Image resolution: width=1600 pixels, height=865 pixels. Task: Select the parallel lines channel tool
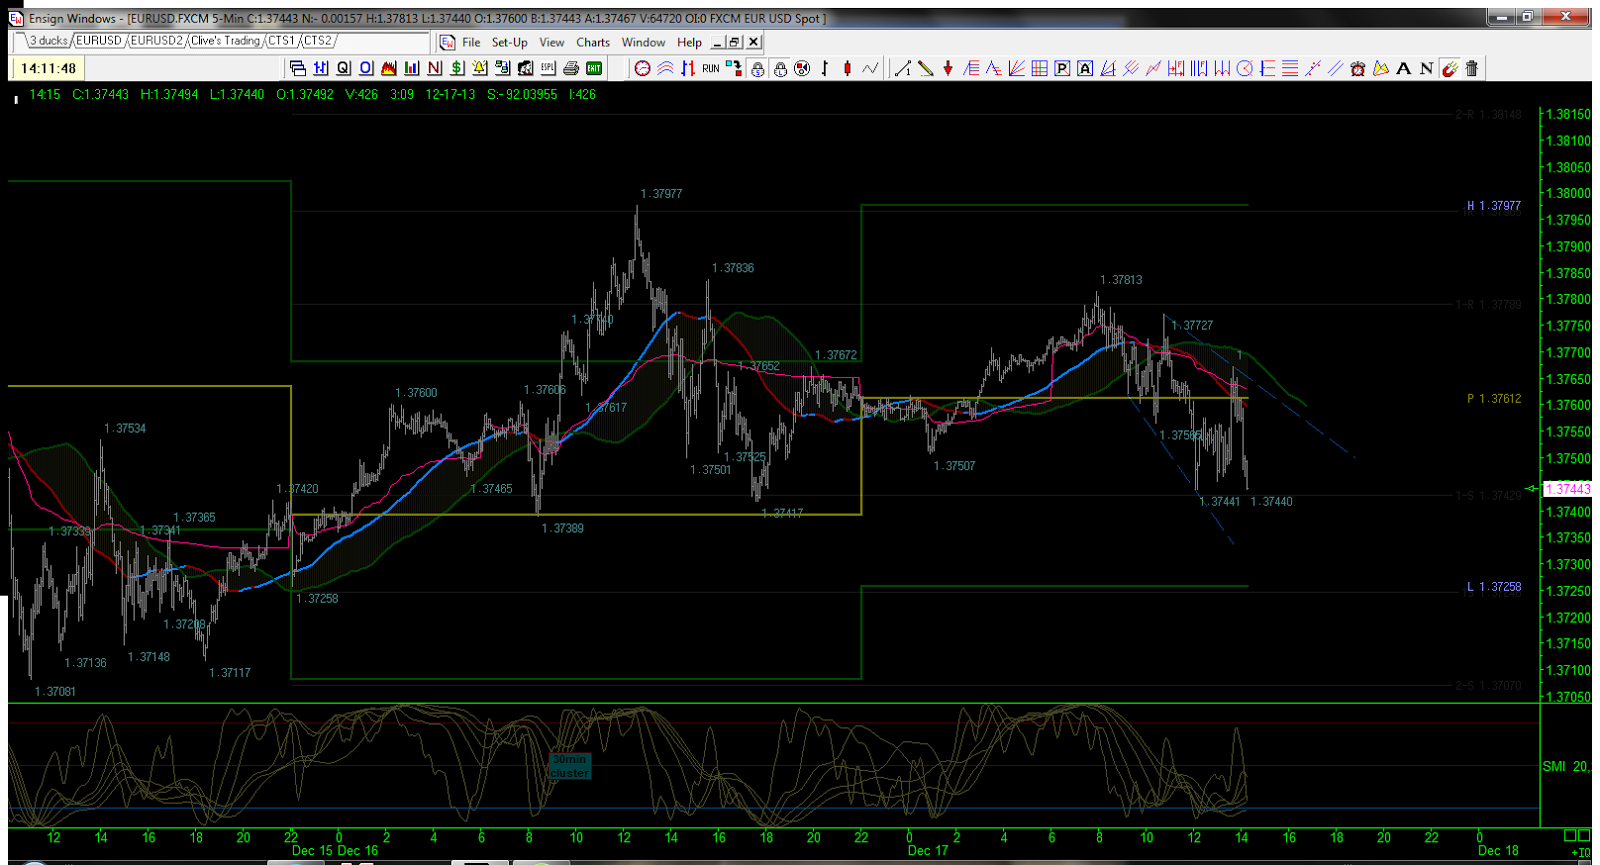(1335, 68)
